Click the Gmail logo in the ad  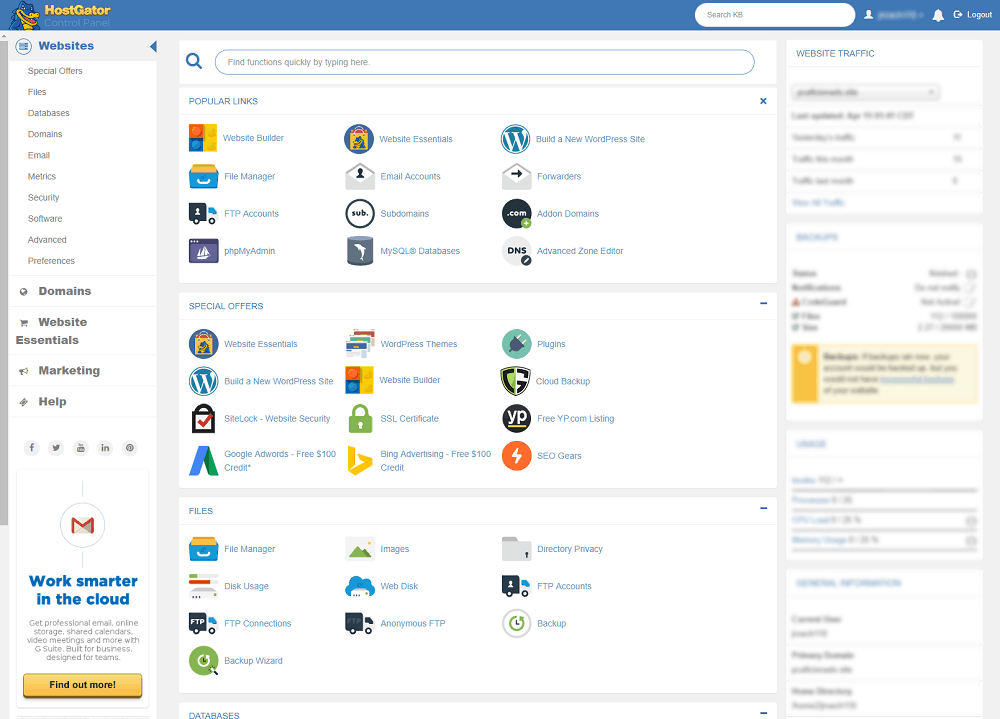(x=83, y=526)
